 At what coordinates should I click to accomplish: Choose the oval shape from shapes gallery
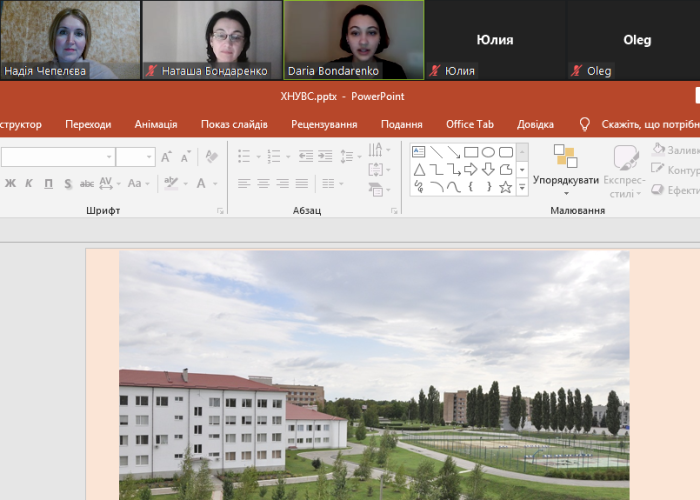pyautogui.click(x=488, y=152)
